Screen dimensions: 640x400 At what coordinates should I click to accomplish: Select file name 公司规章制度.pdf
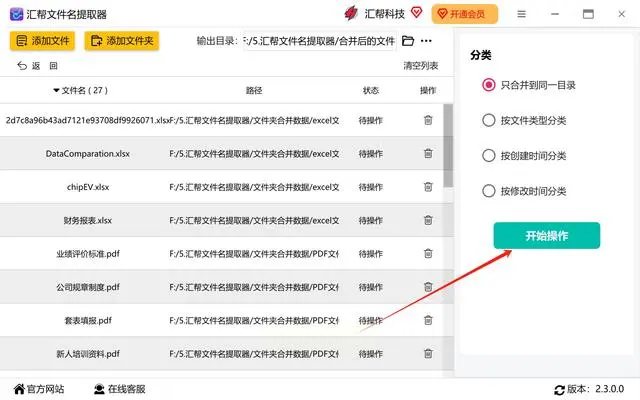(x=88, y=287)
